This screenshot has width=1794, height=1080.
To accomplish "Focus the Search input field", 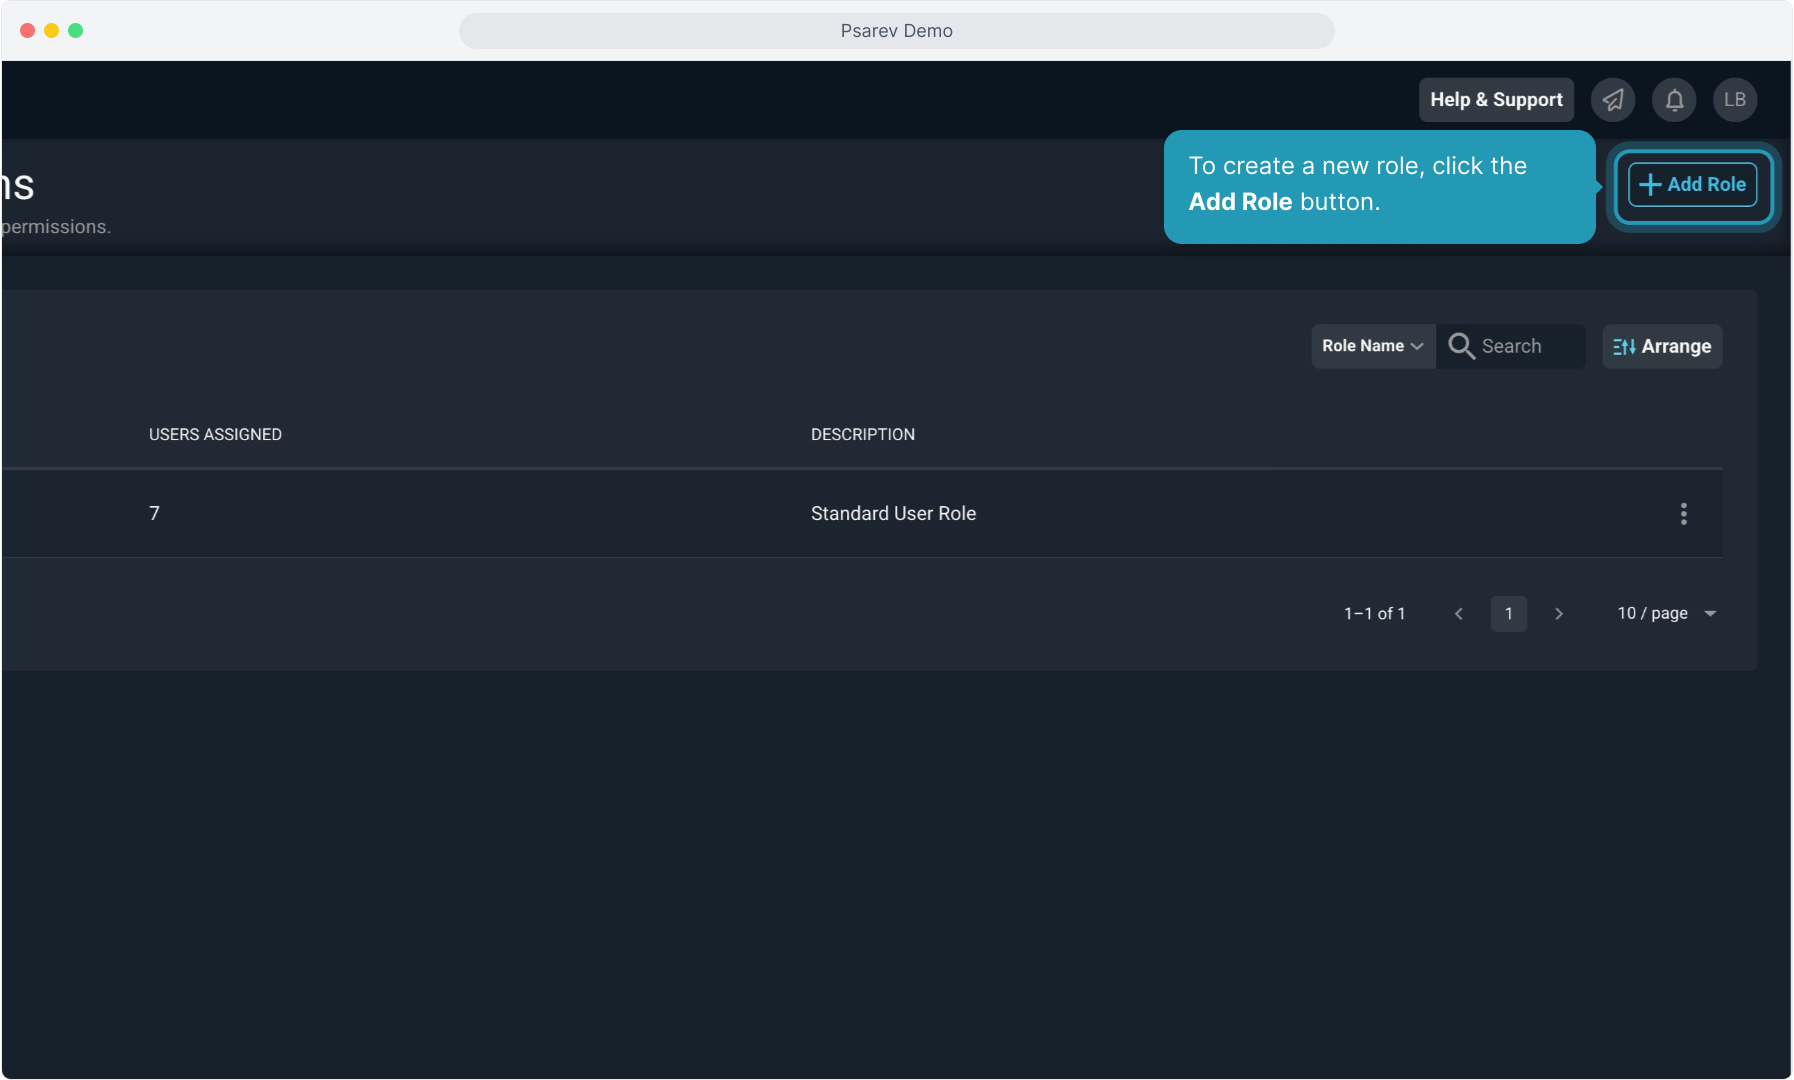I will tap(1528, 346).
